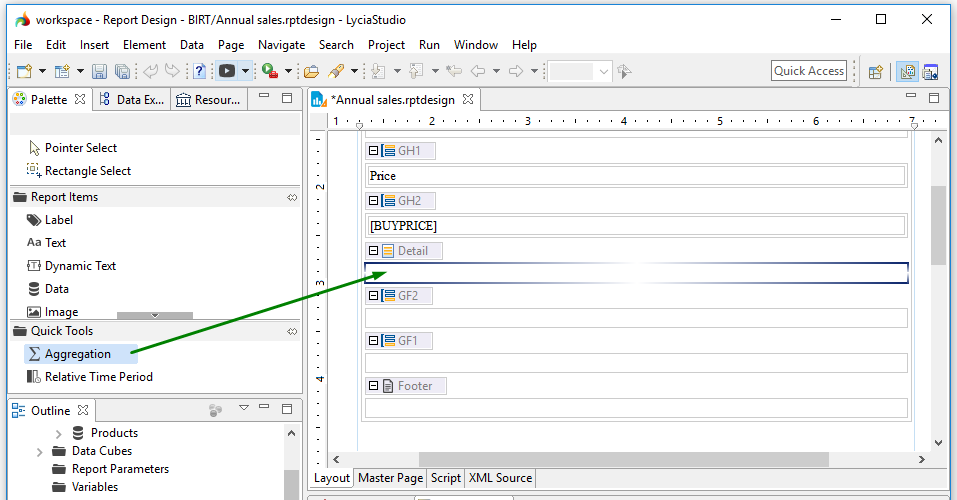Pick the Rectangle Select tool
Image resolution: width=957 pixels, height=500 pixels.
(87, 171)
